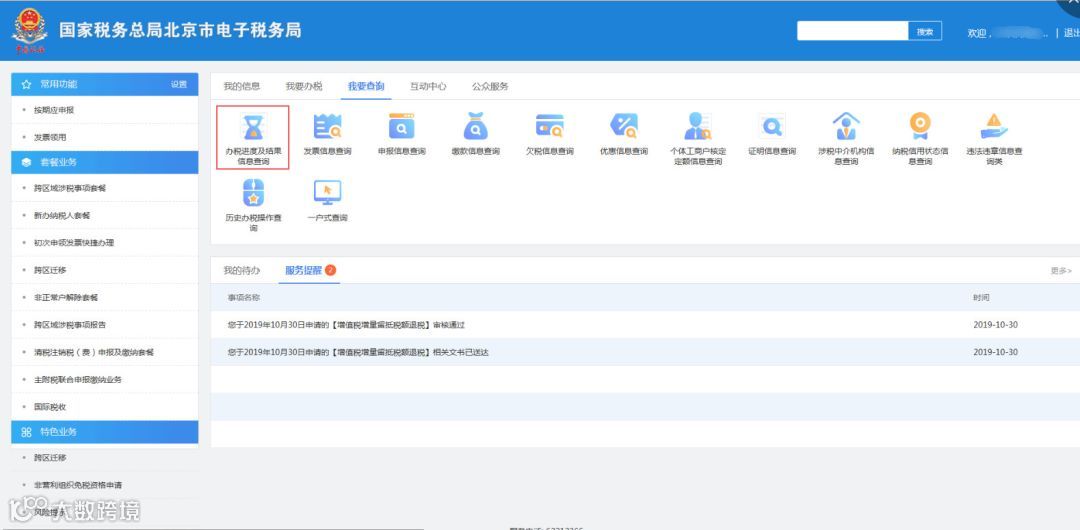
Task: Click the 事项名称 column header
Action: click(x=244, y=298)
